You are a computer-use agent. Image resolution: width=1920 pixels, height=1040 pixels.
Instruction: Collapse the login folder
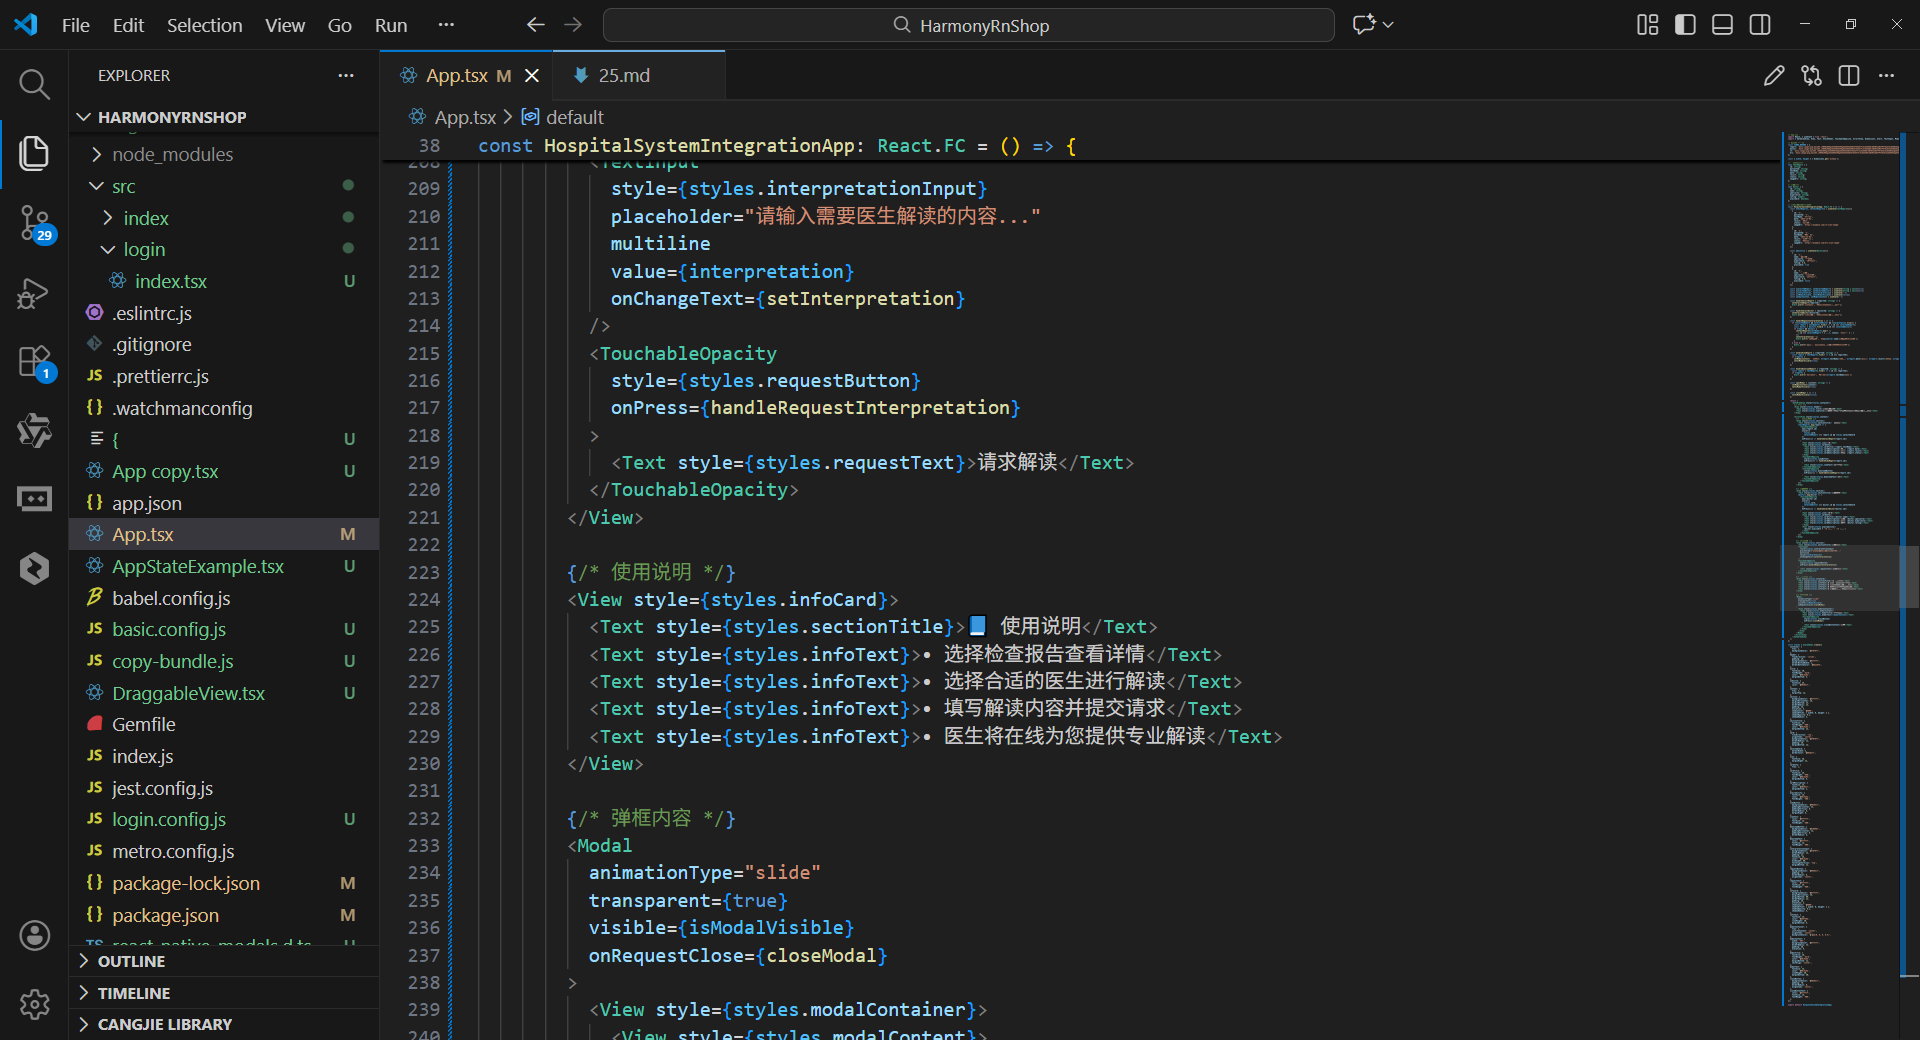[x=224, y=249]
